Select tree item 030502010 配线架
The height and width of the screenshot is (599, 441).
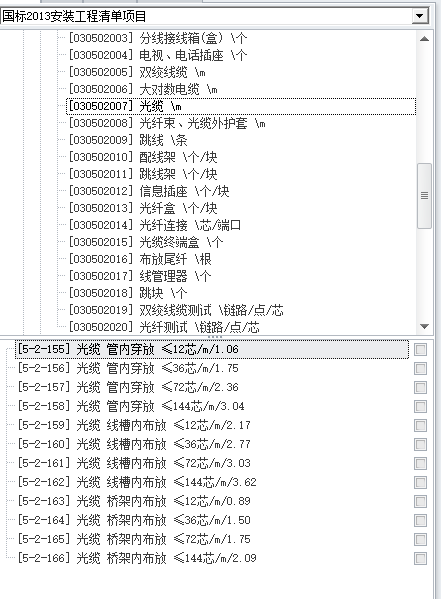(143, 157)
